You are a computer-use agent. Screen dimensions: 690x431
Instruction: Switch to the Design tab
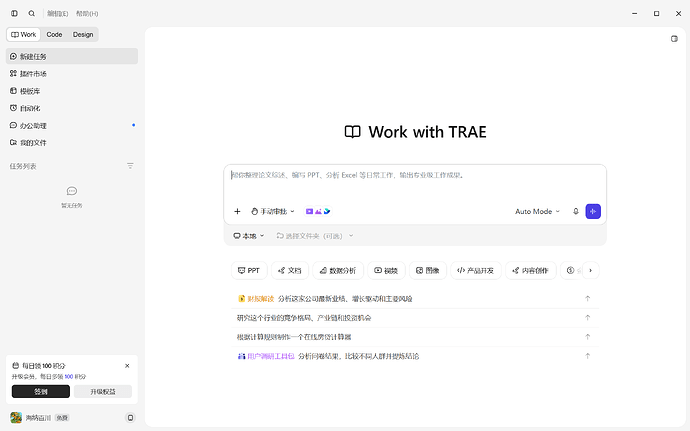pos(83,34)
